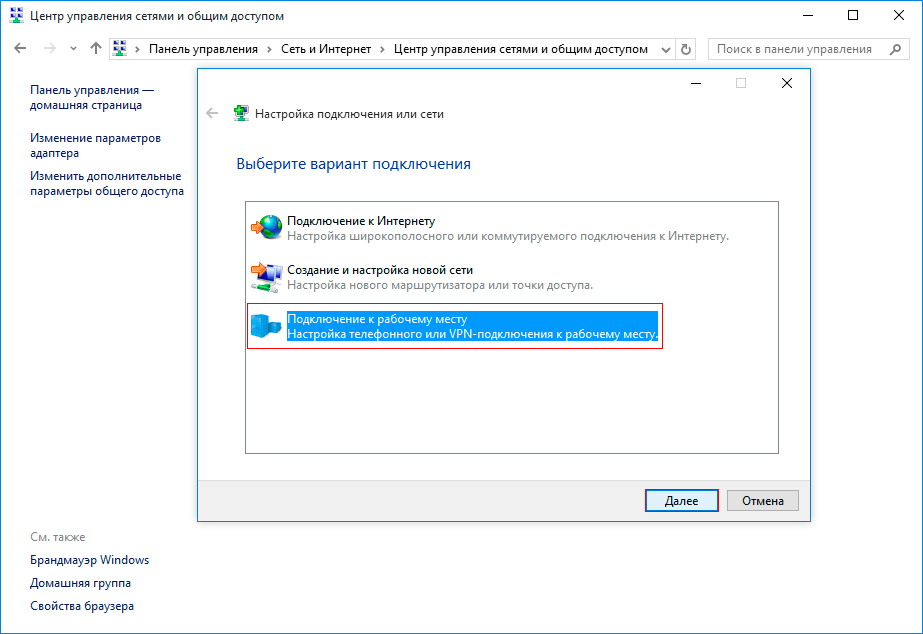Close the main Control Panel window
Viewport: 923px width, 634px height.
pyautogui.click(x=898, y=16)
